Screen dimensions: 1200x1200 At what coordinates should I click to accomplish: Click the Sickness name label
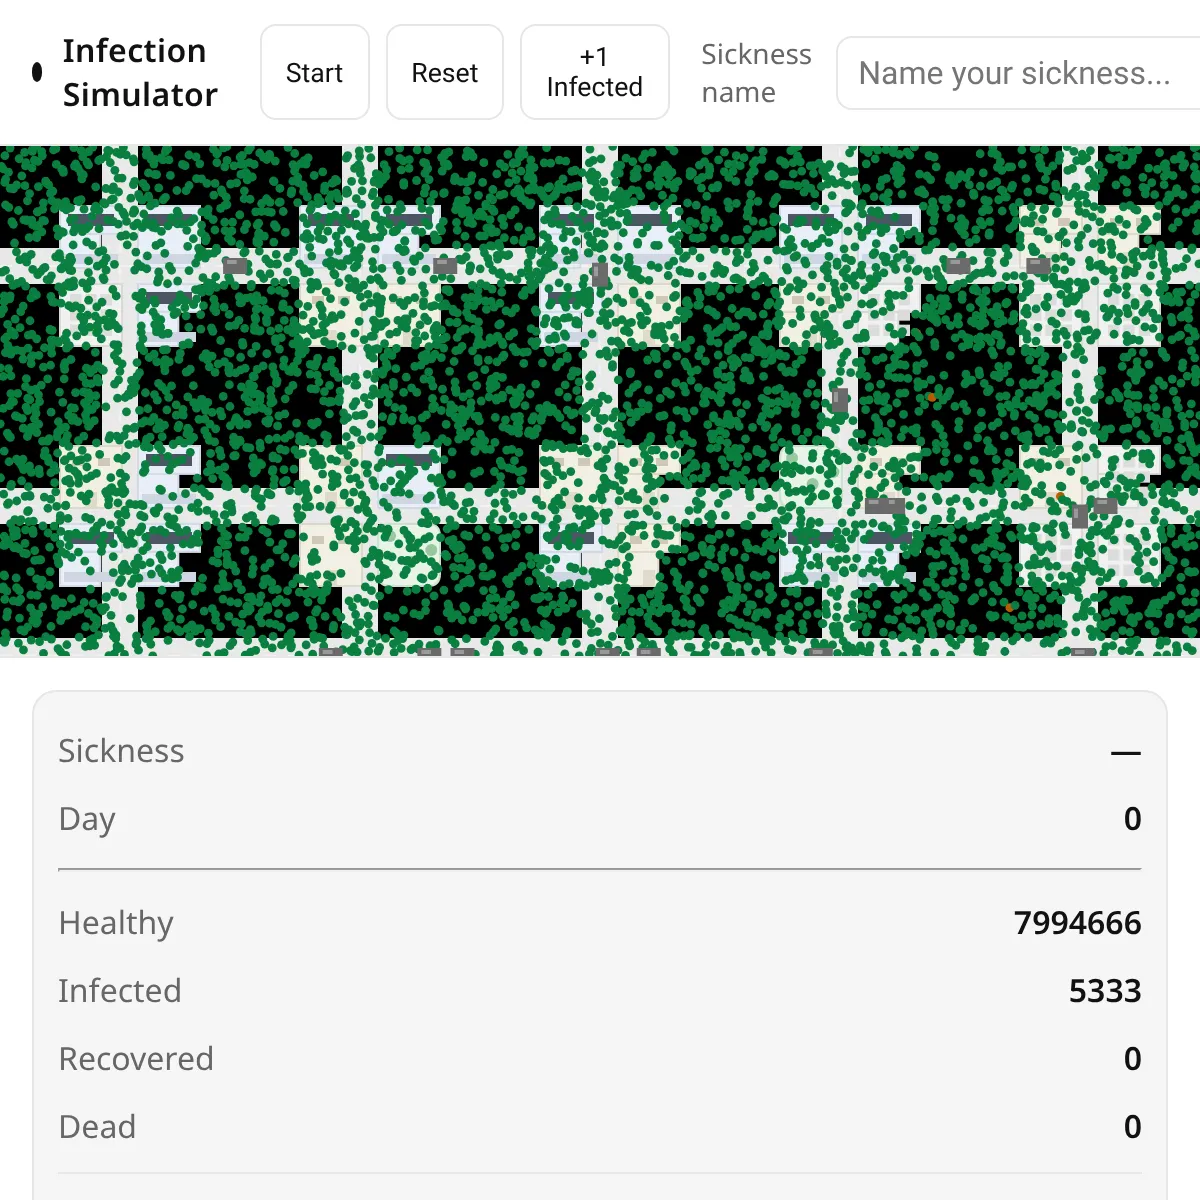756,73
